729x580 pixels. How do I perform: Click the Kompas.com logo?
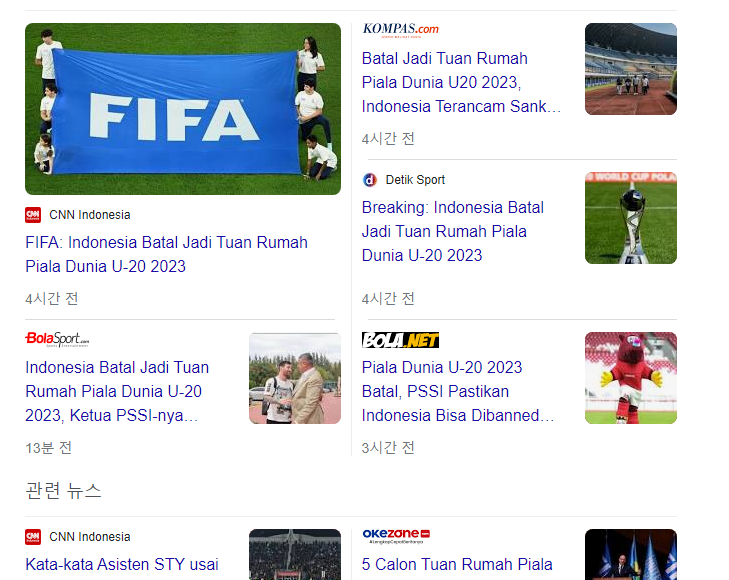pos(400,29)
